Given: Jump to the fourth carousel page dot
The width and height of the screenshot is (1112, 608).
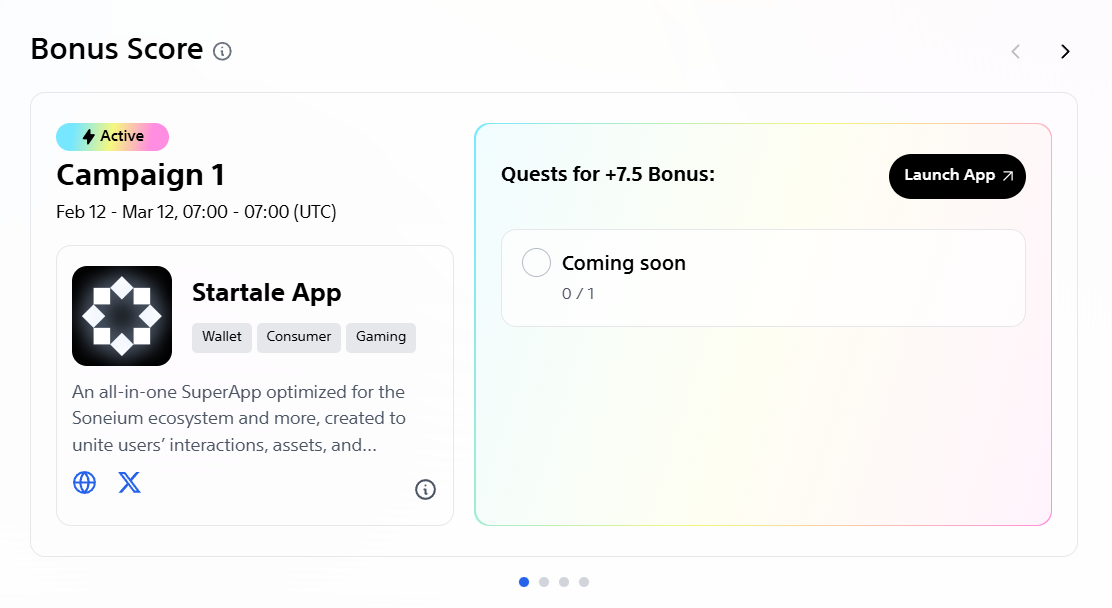Looking at the screenshot, I should (x=584, y=582).
